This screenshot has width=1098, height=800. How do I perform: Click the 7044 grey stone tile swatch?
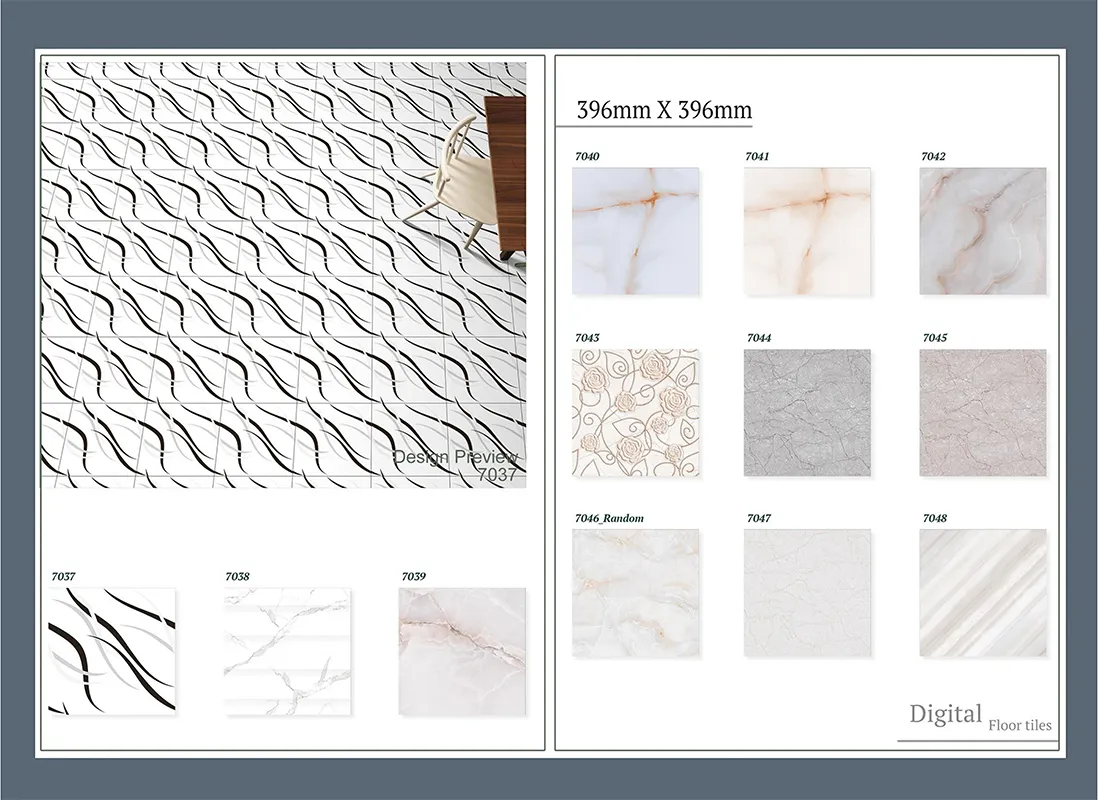click(x=808, y=412)
